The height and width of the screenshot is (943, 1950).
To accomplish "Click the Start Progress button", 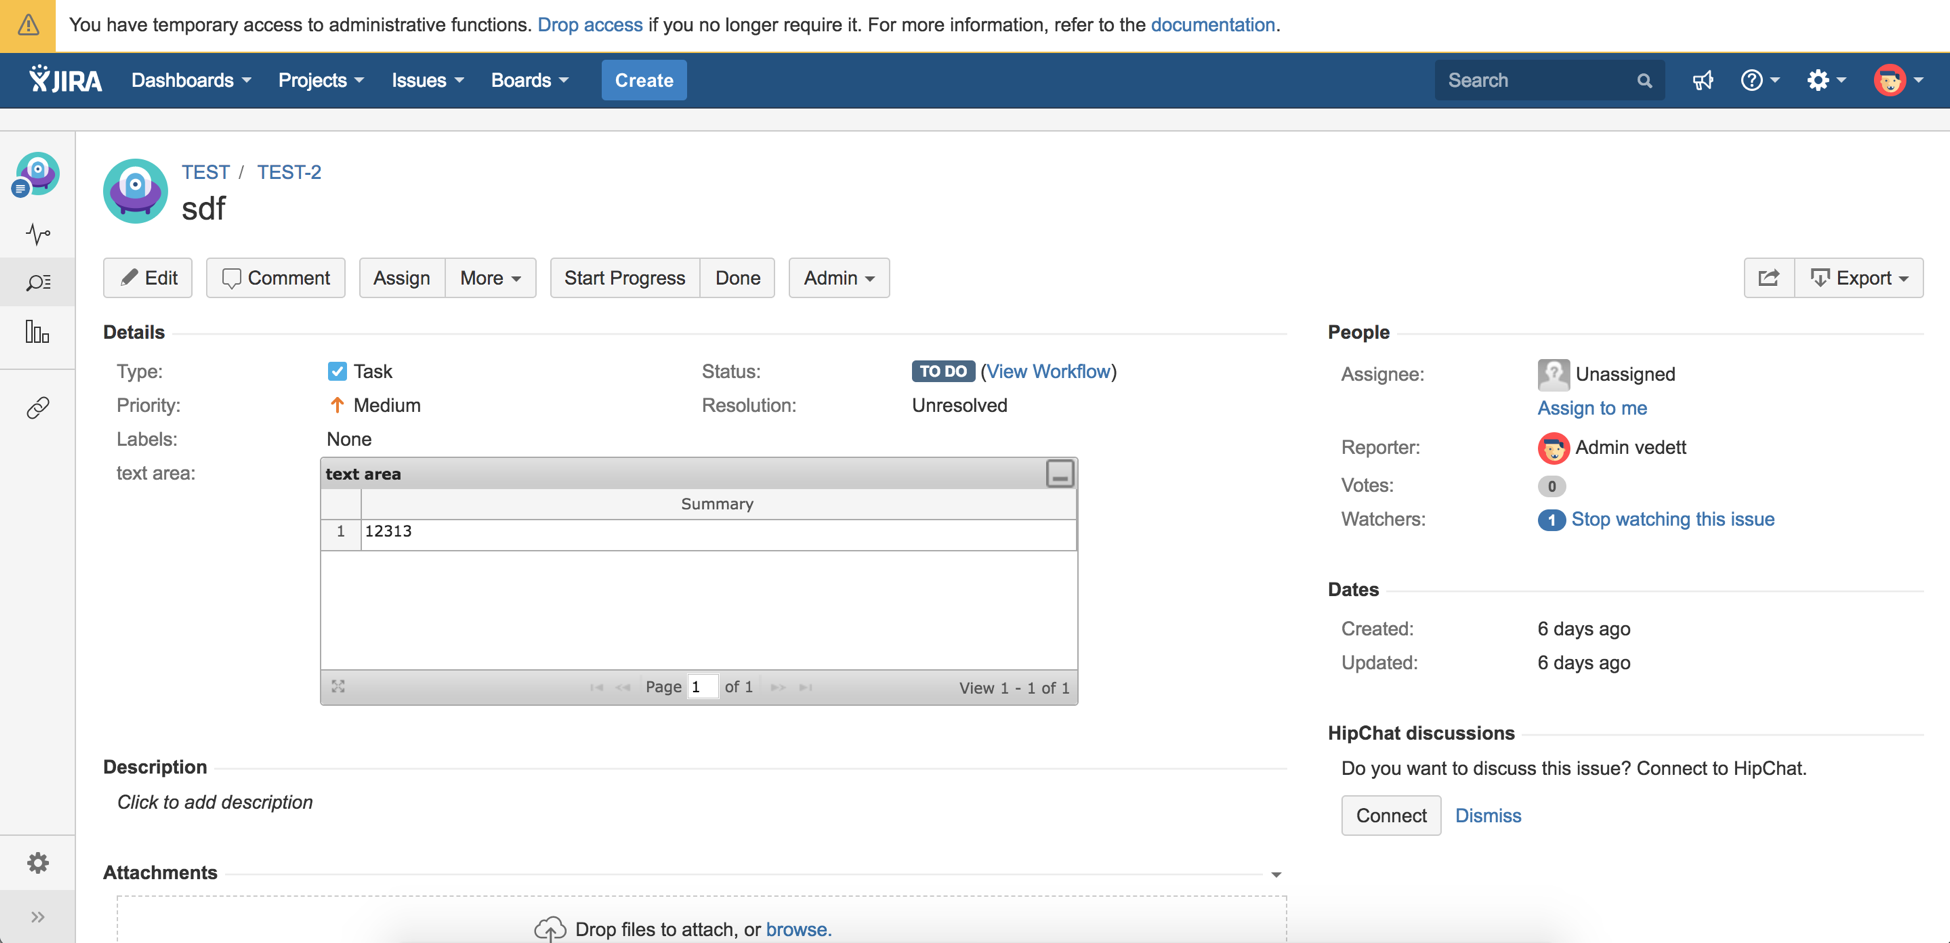I will (624, 278).
